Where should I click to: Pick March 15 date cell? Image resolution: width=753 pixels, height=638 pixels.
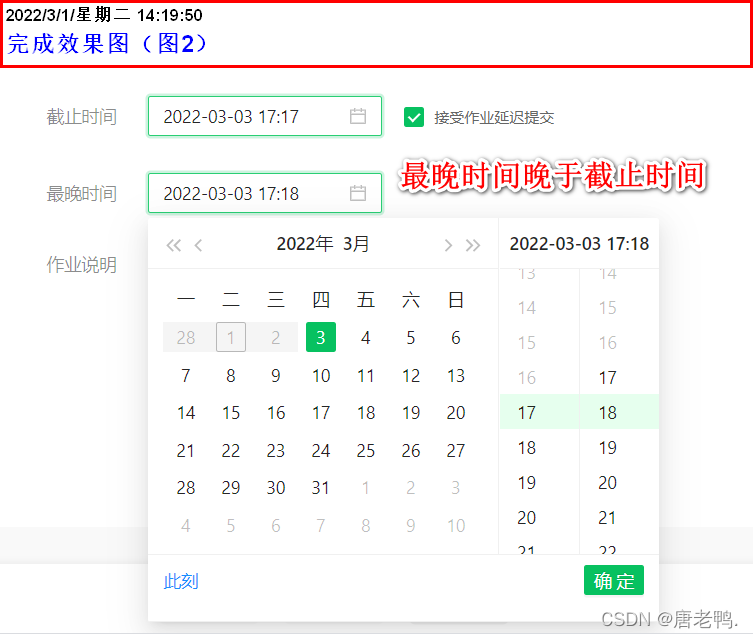click(x=231, y=412)
